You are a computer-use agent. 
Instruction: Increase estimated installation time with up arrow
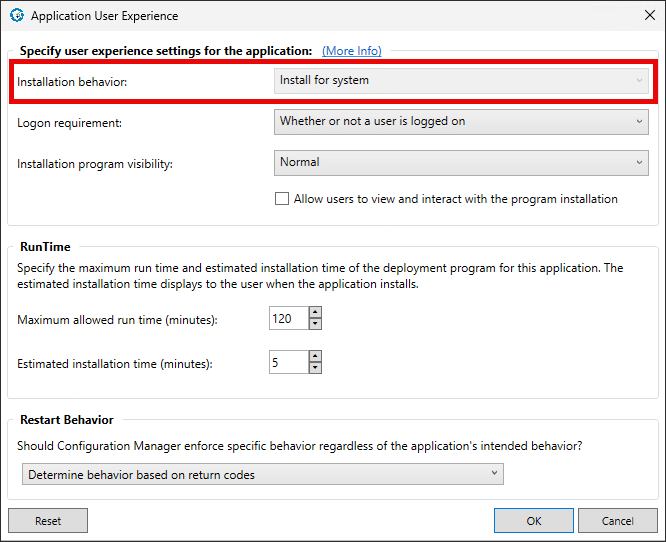point(315,356)
